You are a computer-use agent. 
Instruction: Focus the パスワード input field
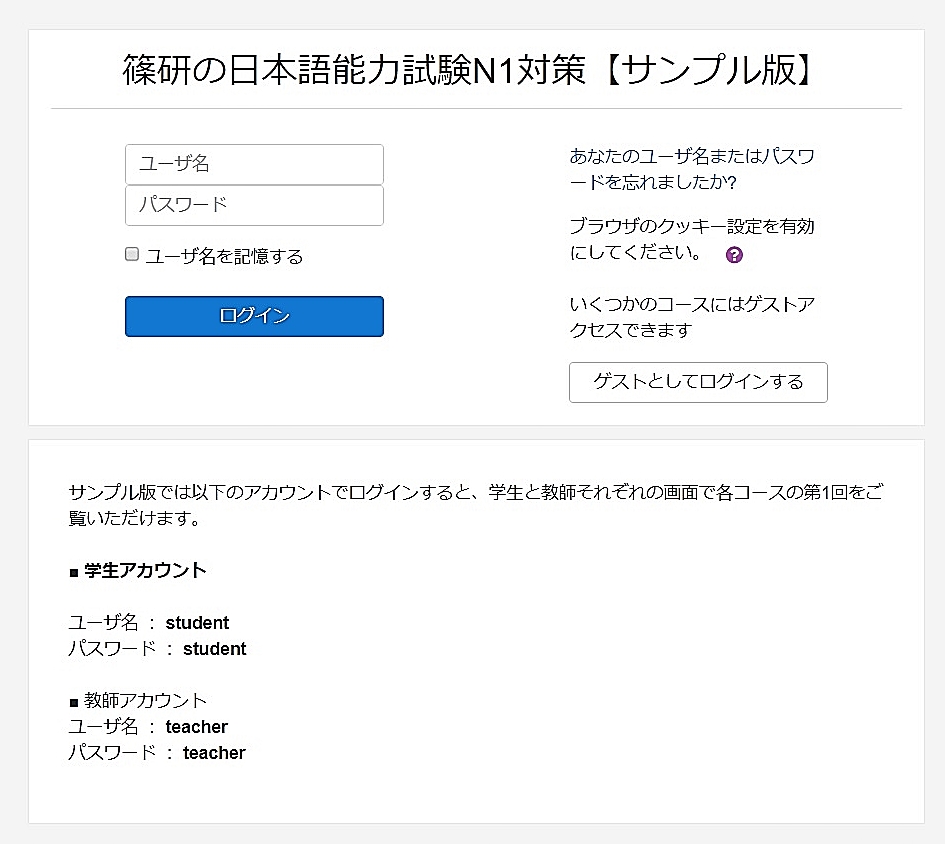point(254,205)
